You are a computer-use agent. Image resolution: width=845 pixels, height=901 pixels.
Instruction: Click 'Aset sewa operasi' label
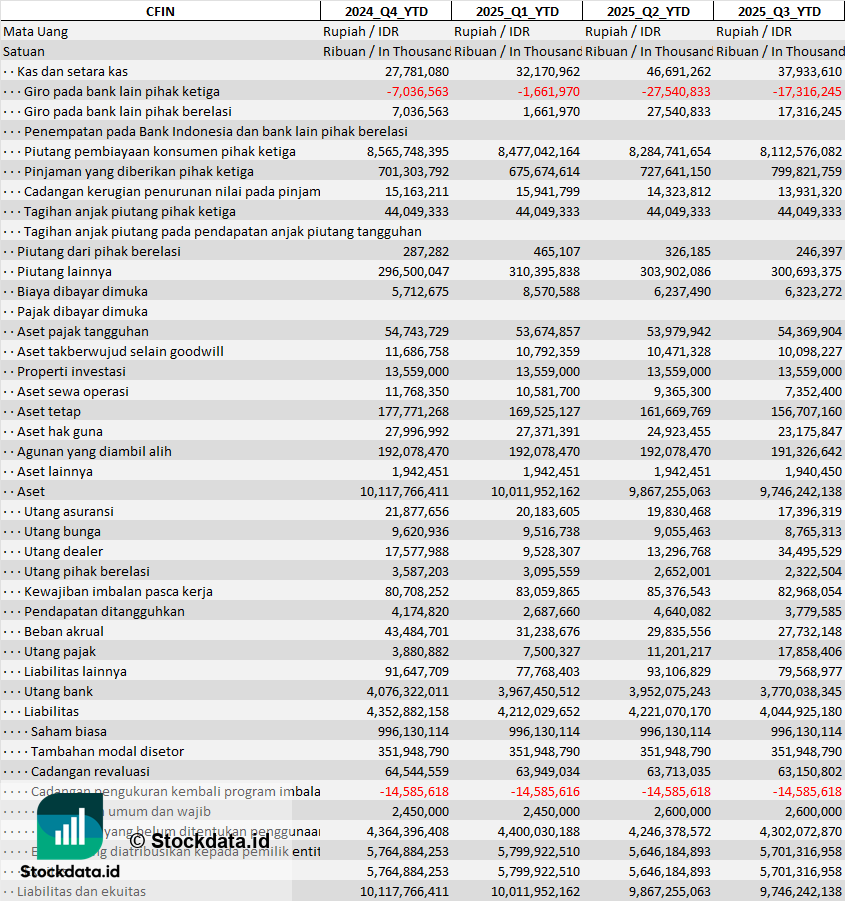point(73,392)
